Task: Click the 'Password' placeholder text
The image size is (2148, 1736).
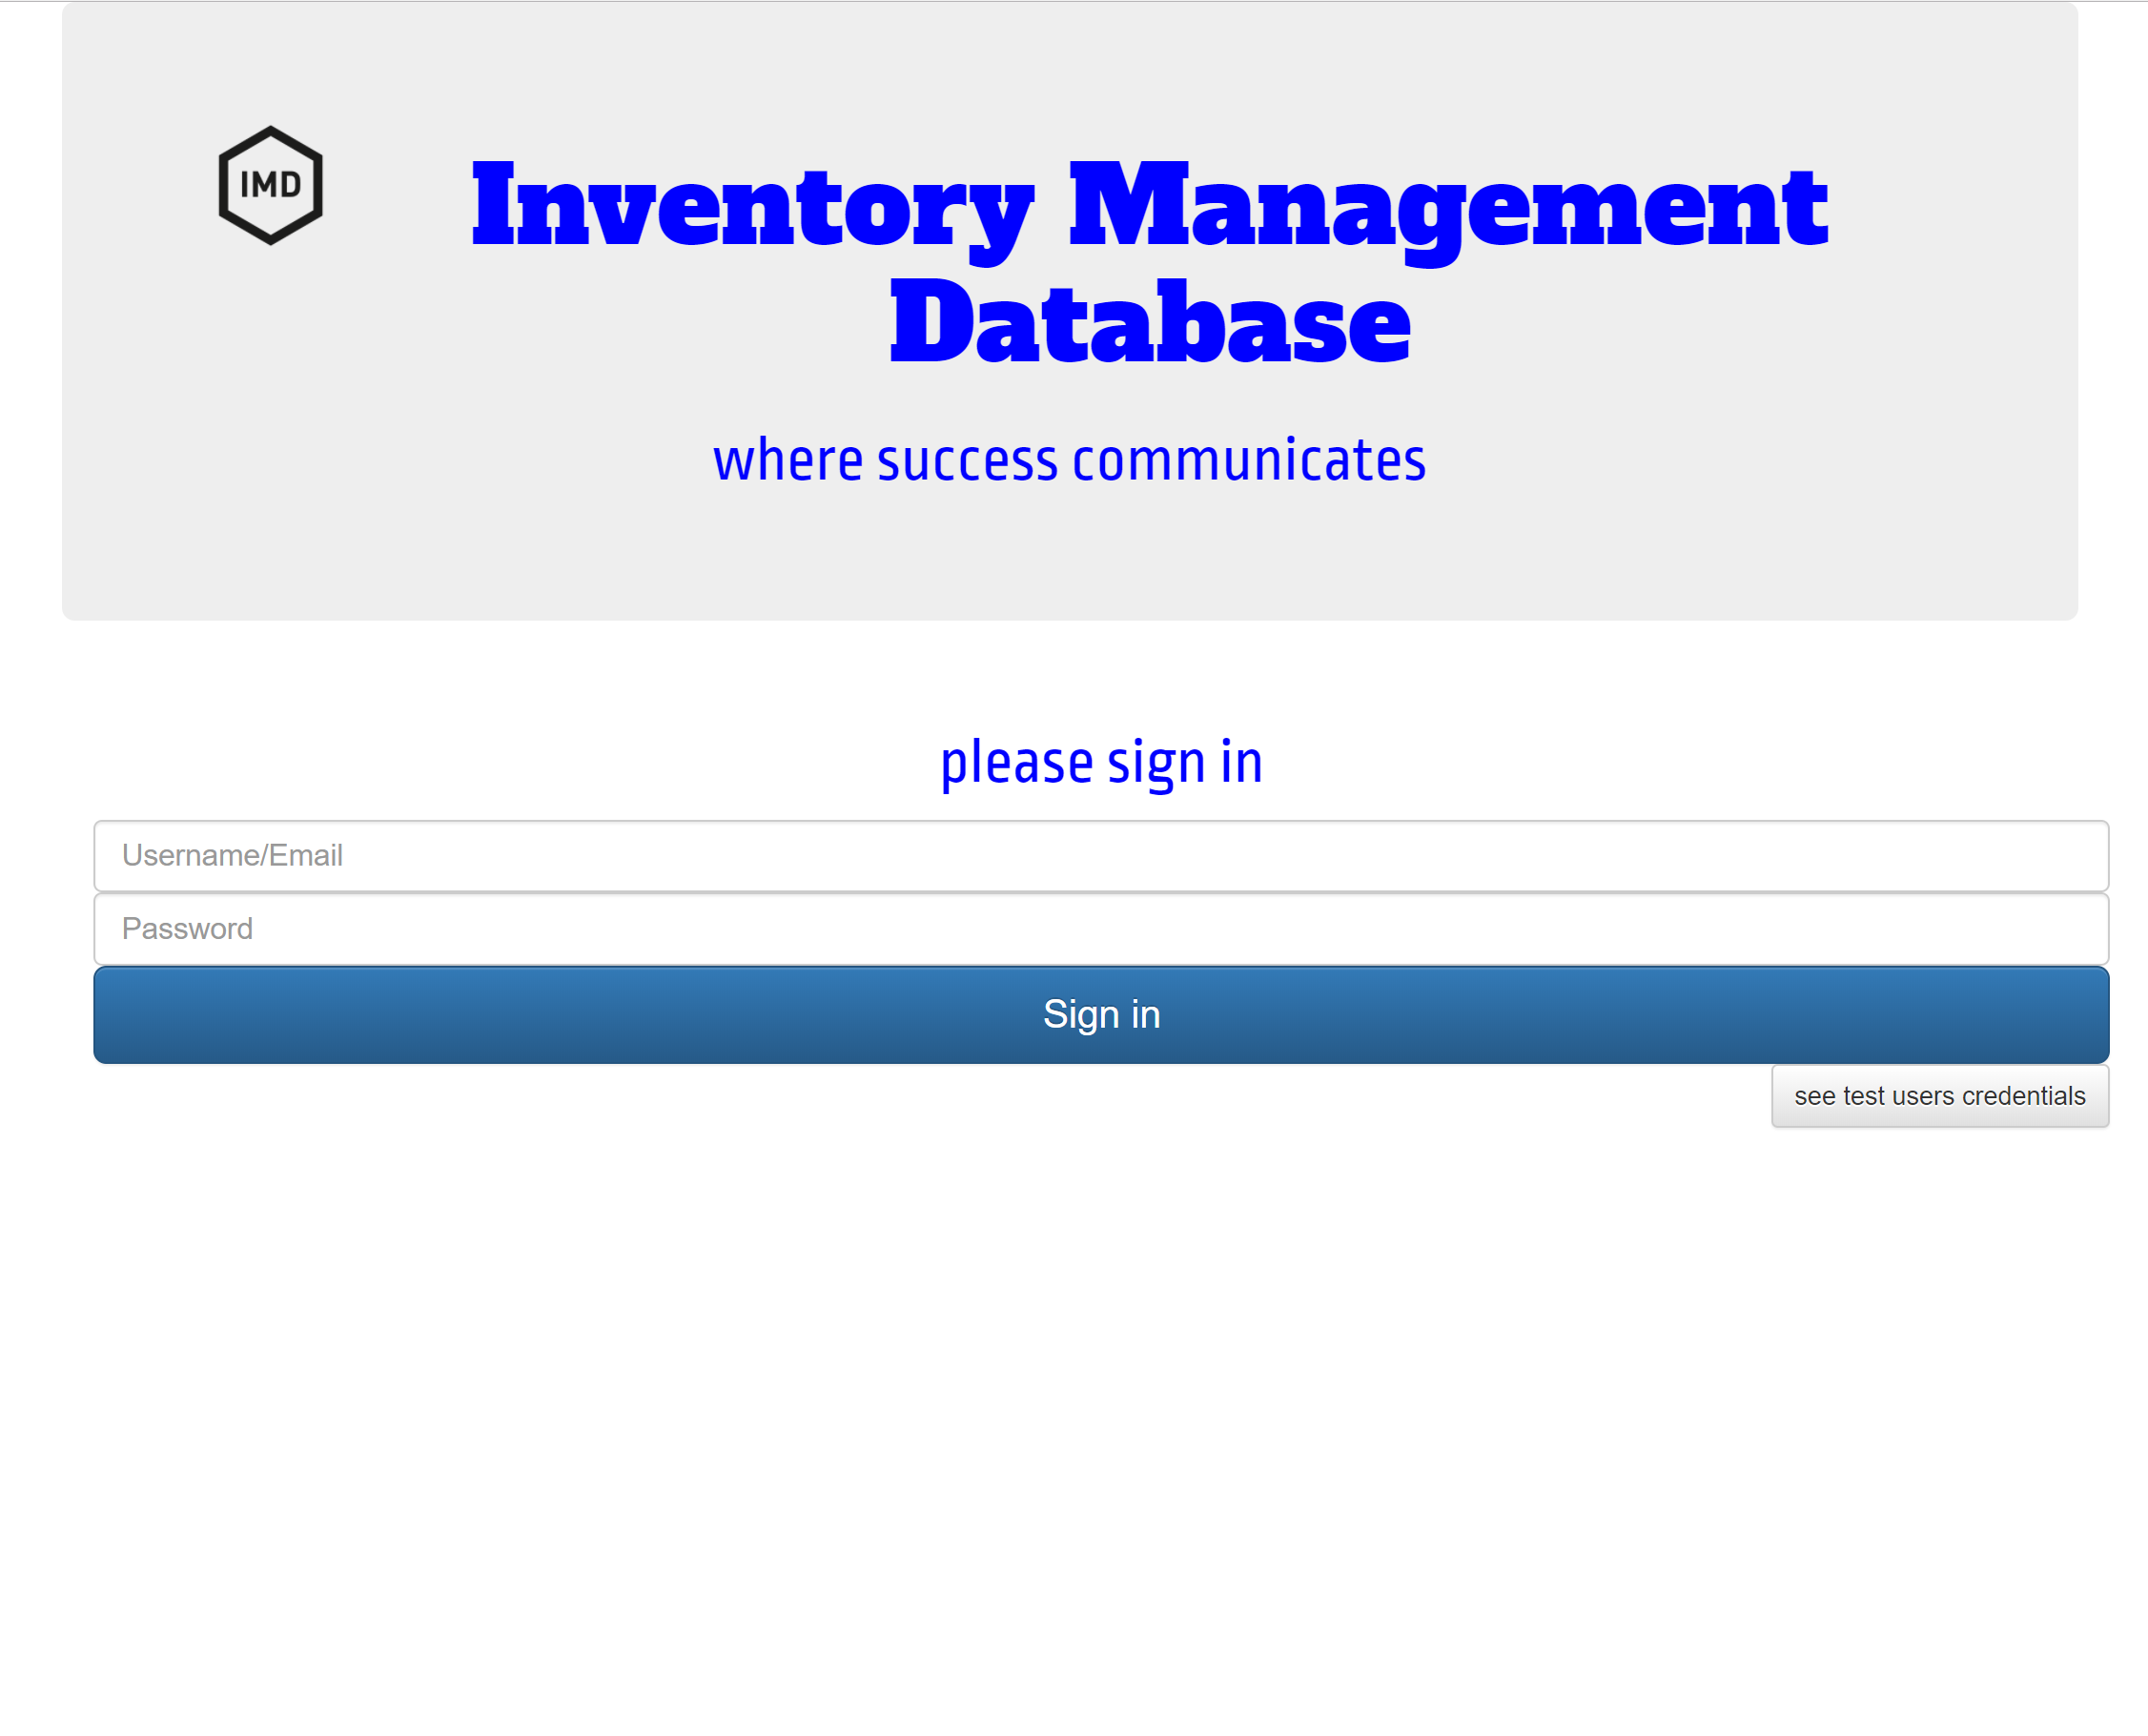Action: (187, 929)
